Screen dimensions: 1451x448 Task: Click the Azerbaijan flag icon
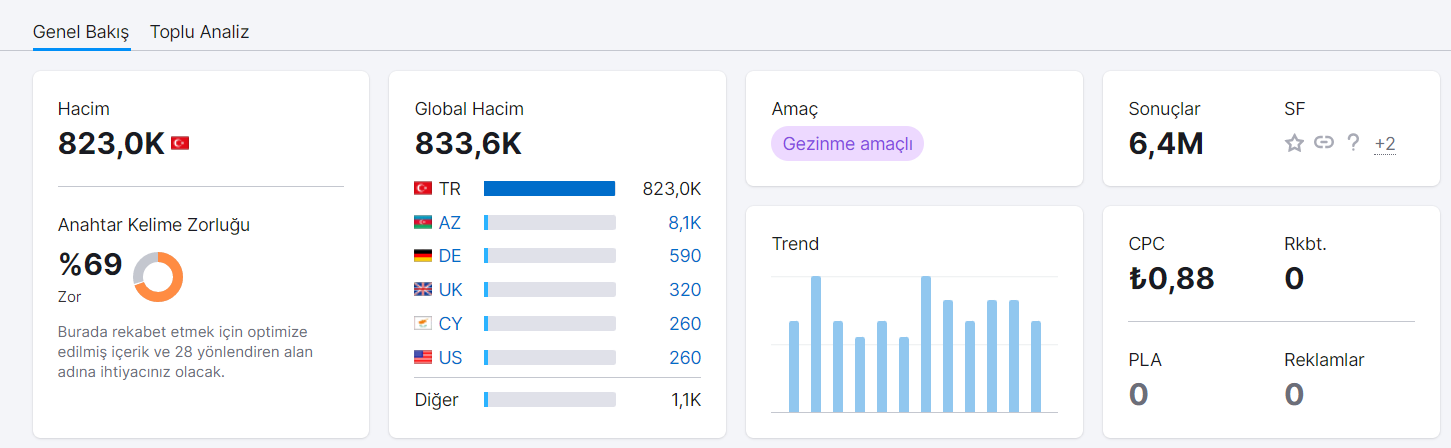(x=423, y=222)
